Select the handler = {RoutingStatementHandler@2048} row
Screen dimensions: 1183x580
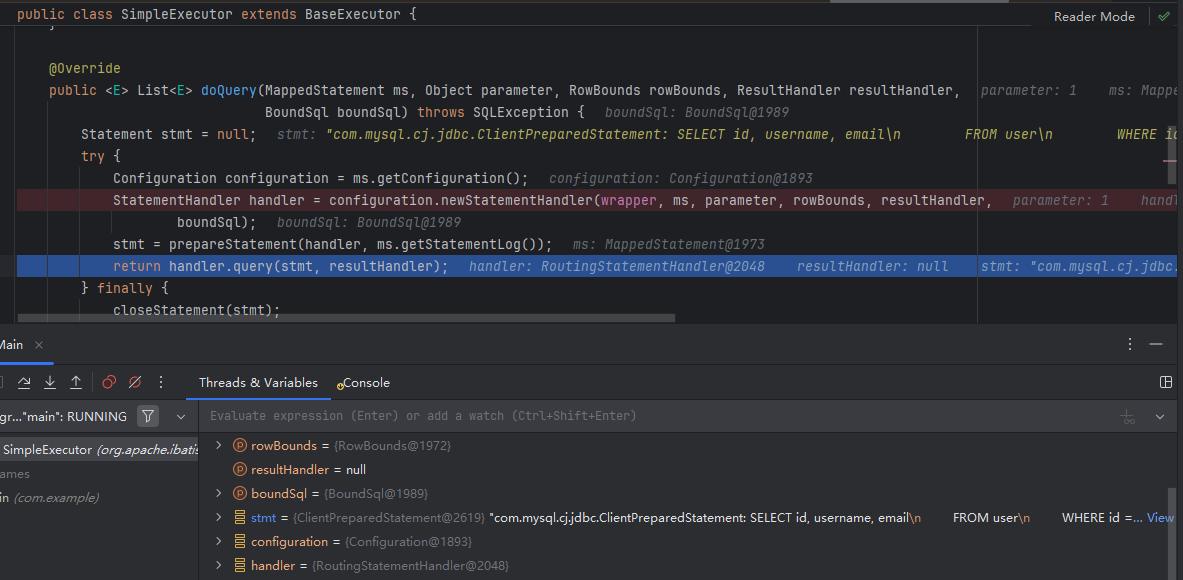[685, 566]
